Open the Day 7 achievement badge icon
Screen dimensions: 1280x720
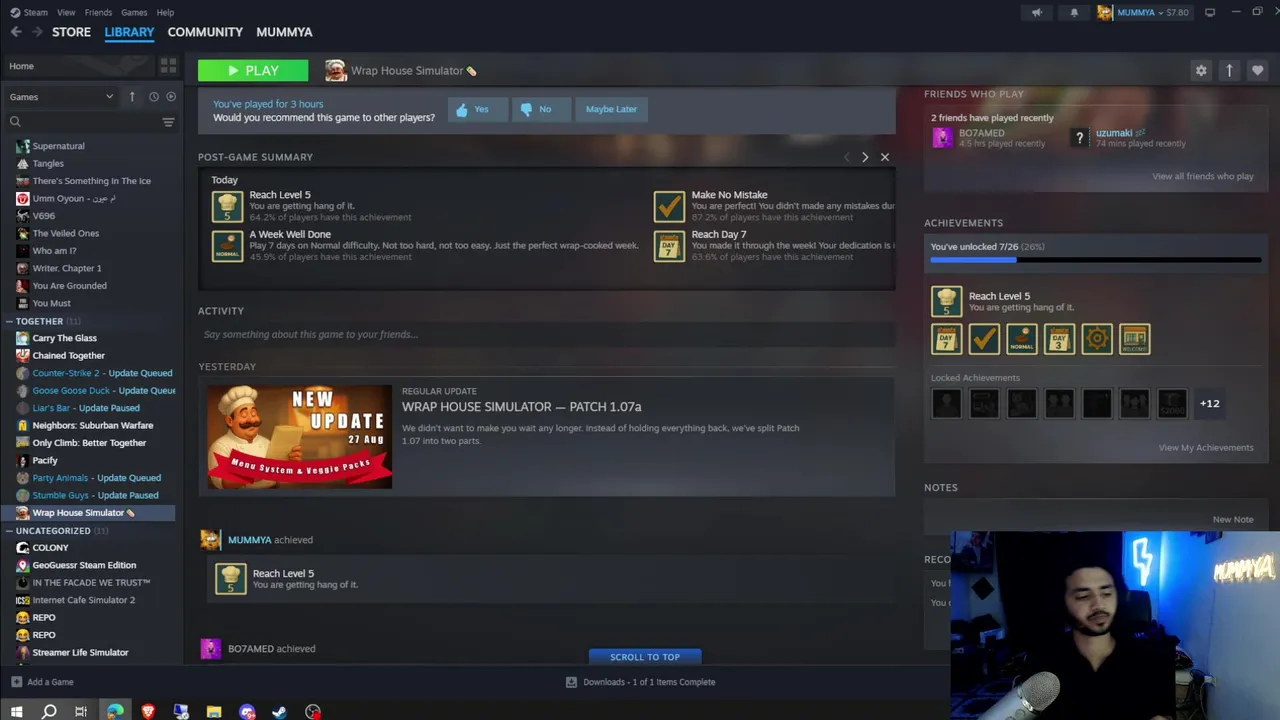click(946, 340)
